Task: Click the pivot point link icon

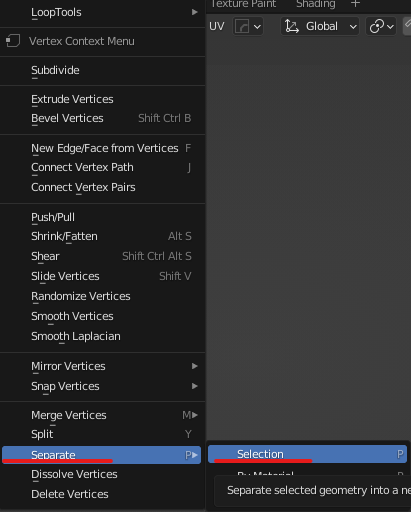Action: point(377,26)
